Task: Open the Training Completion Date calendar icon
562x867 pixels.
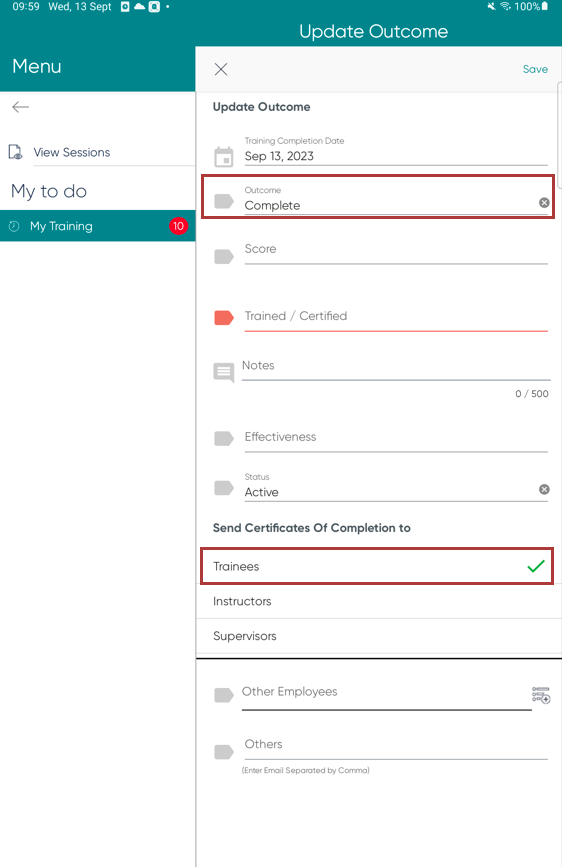Action: [x=223, y=157]
